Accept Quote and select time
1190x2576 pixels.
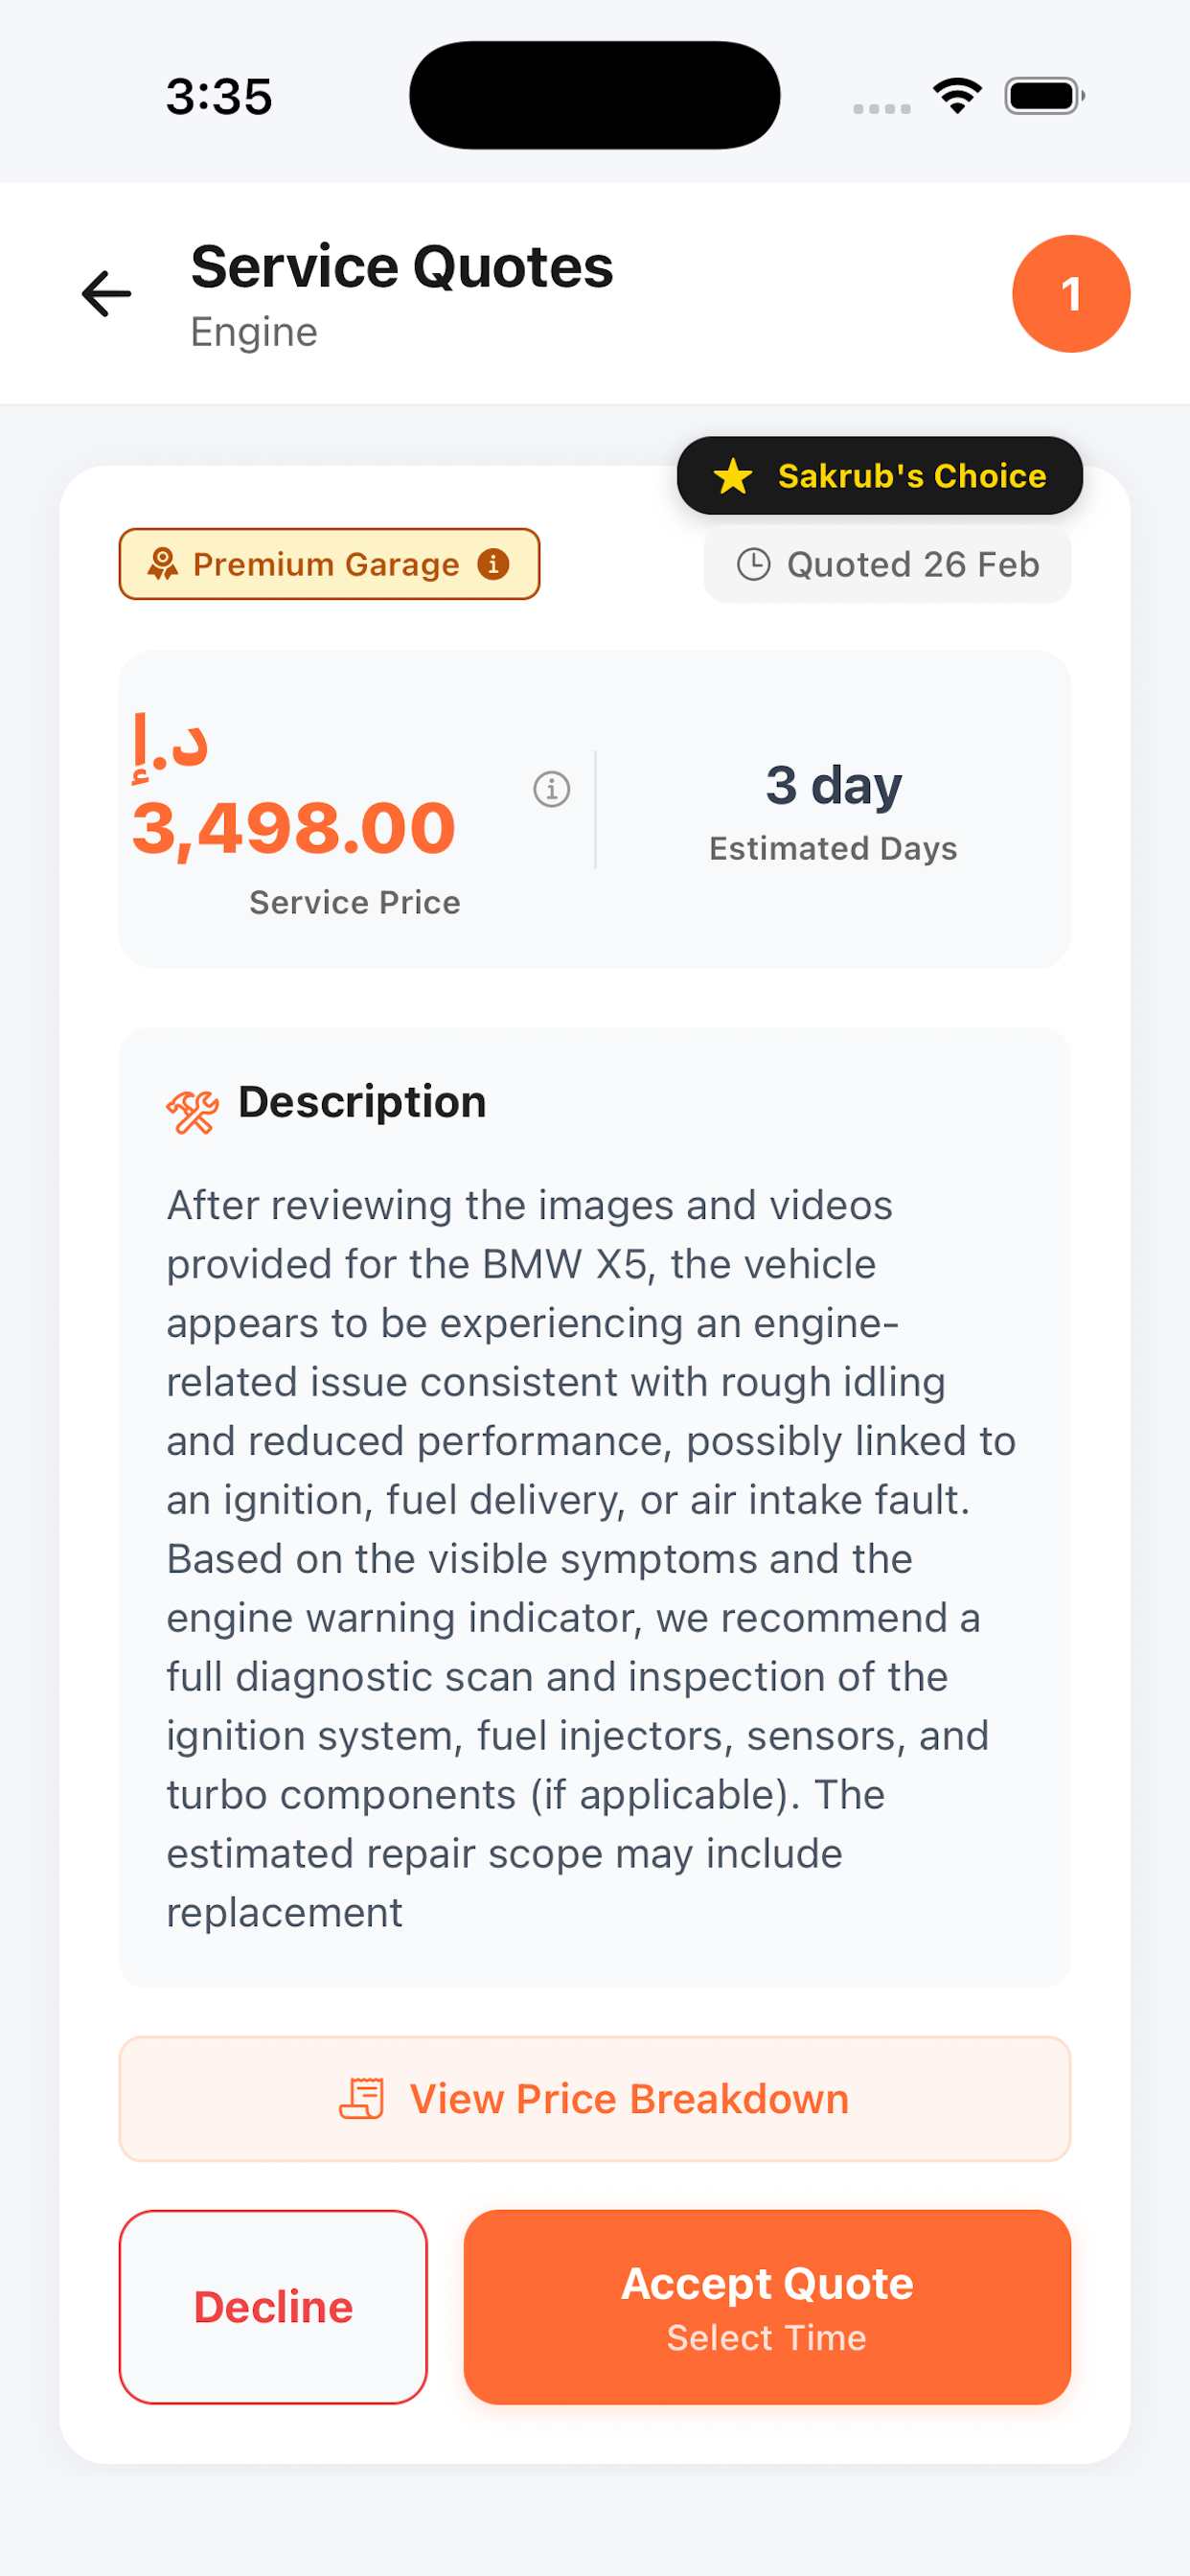pos(767,2307)
